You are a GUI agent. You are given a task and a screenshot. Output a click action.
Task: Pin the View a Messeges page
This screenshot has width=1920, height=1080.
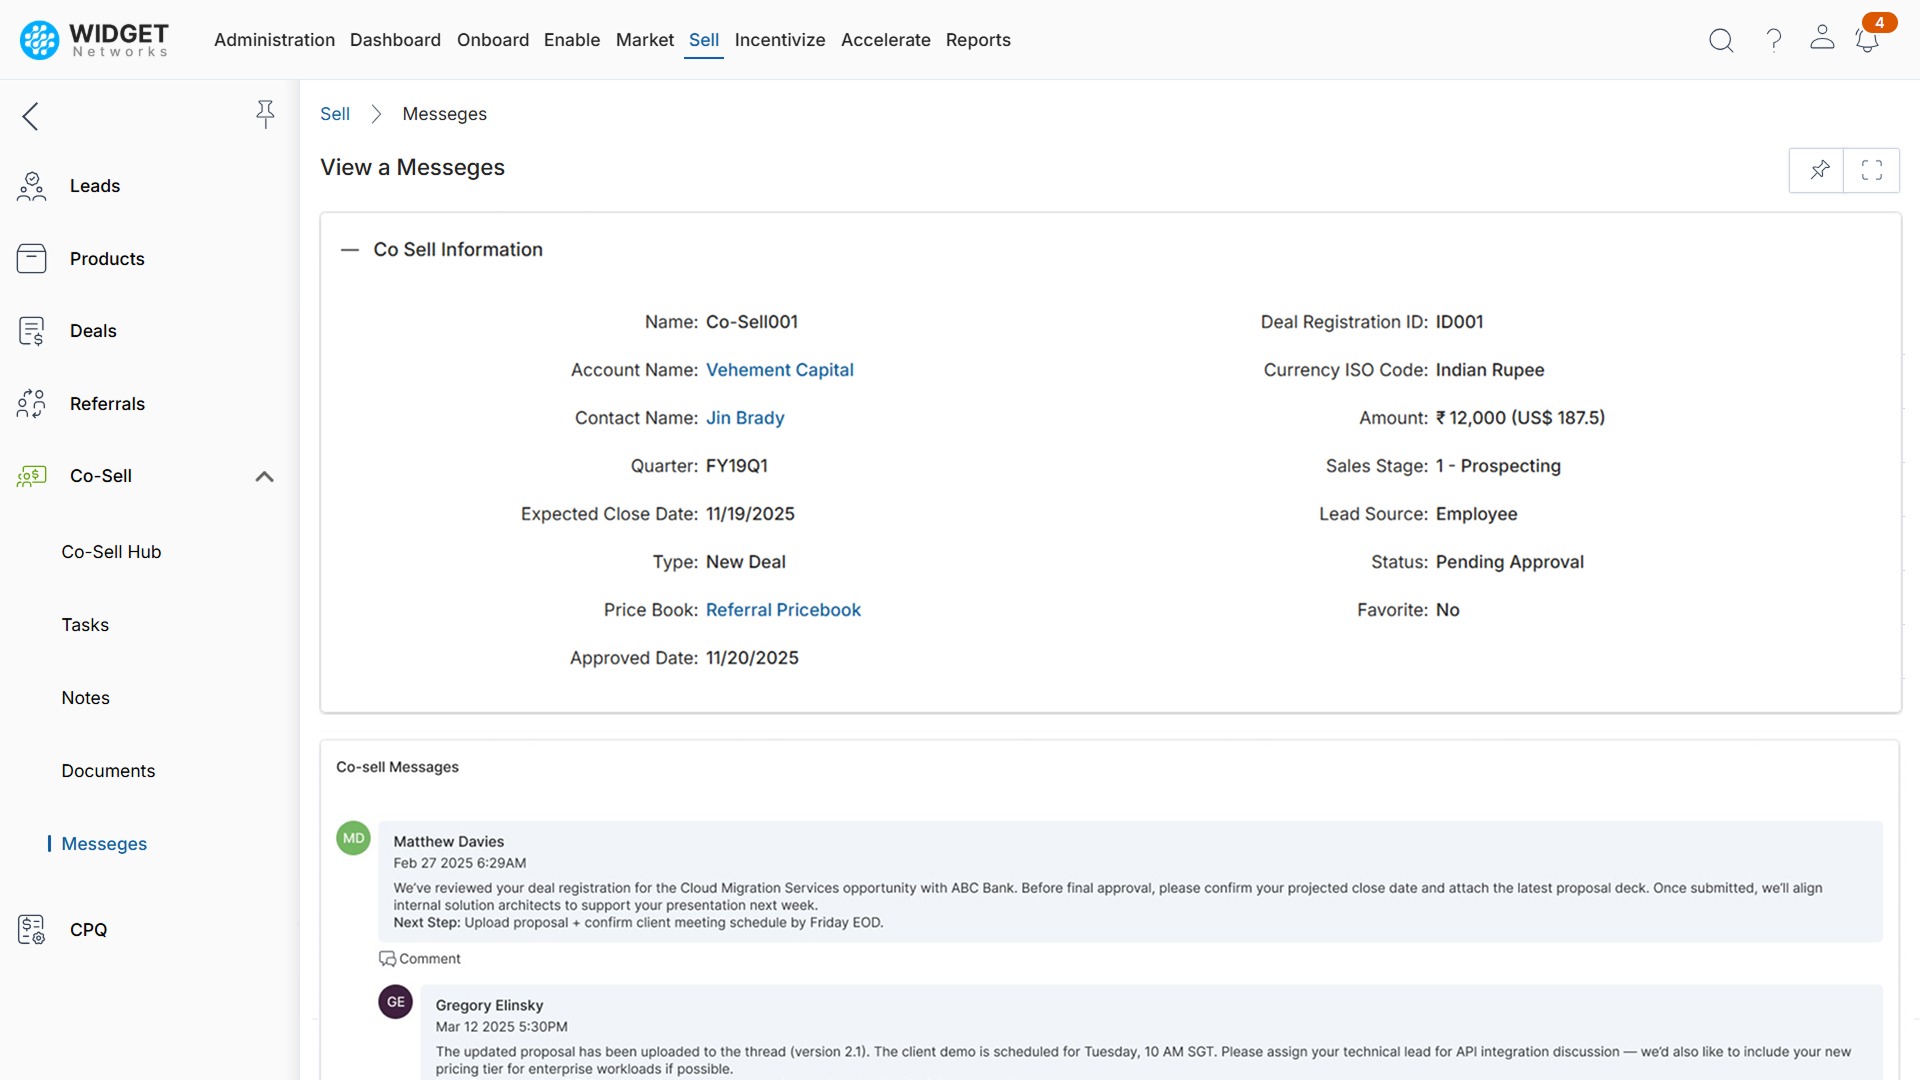click(1818, 170)
